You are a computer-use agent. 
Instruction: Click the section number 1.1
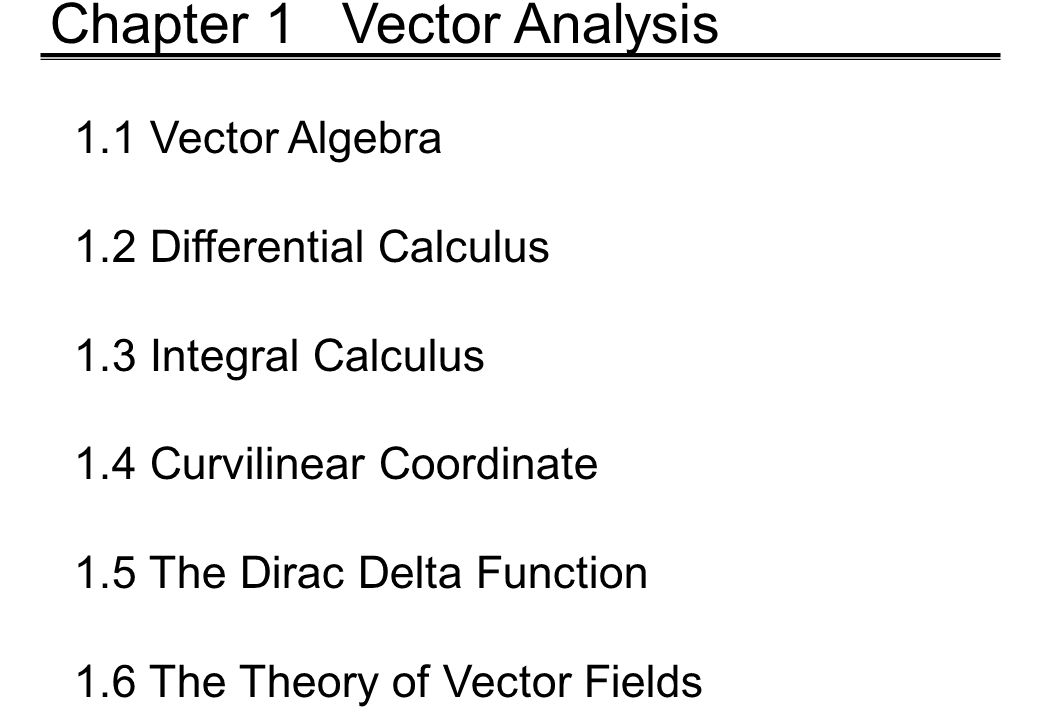tap(105, 138)
